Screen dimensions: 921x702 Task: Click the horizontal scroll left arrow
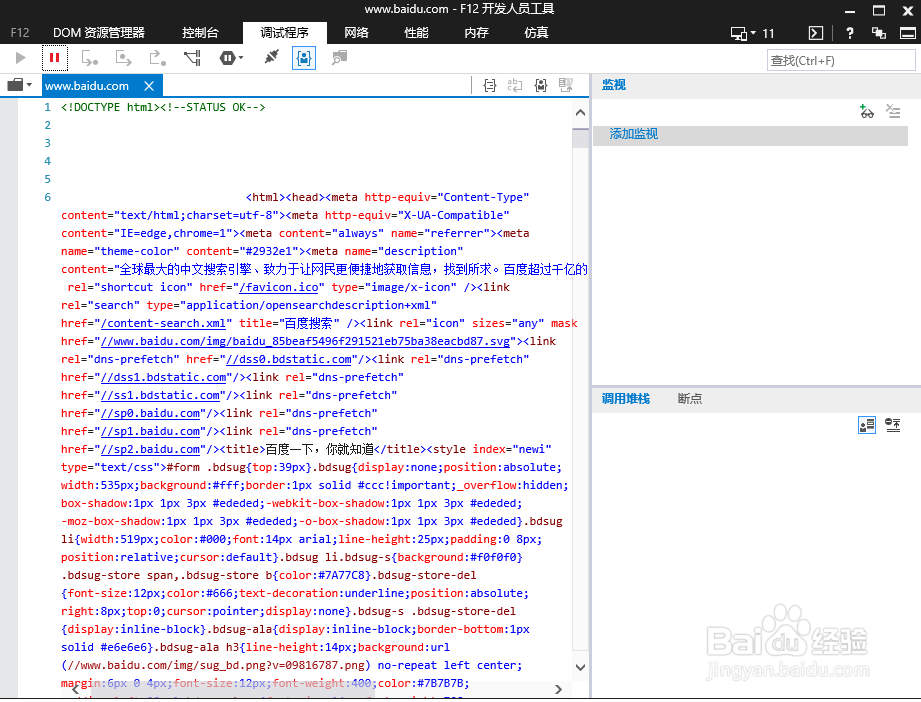[x=75, y=690]
